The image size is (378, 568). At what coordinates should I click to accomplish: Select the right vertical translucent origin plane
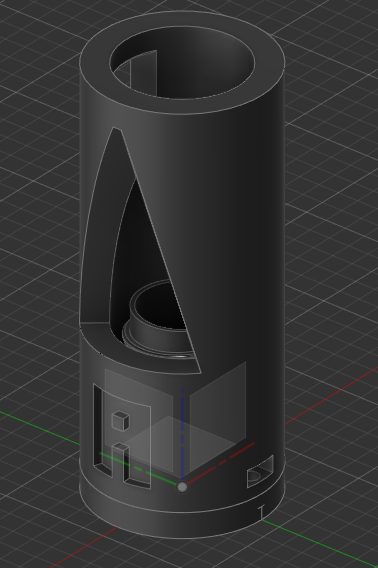[218, 417]
